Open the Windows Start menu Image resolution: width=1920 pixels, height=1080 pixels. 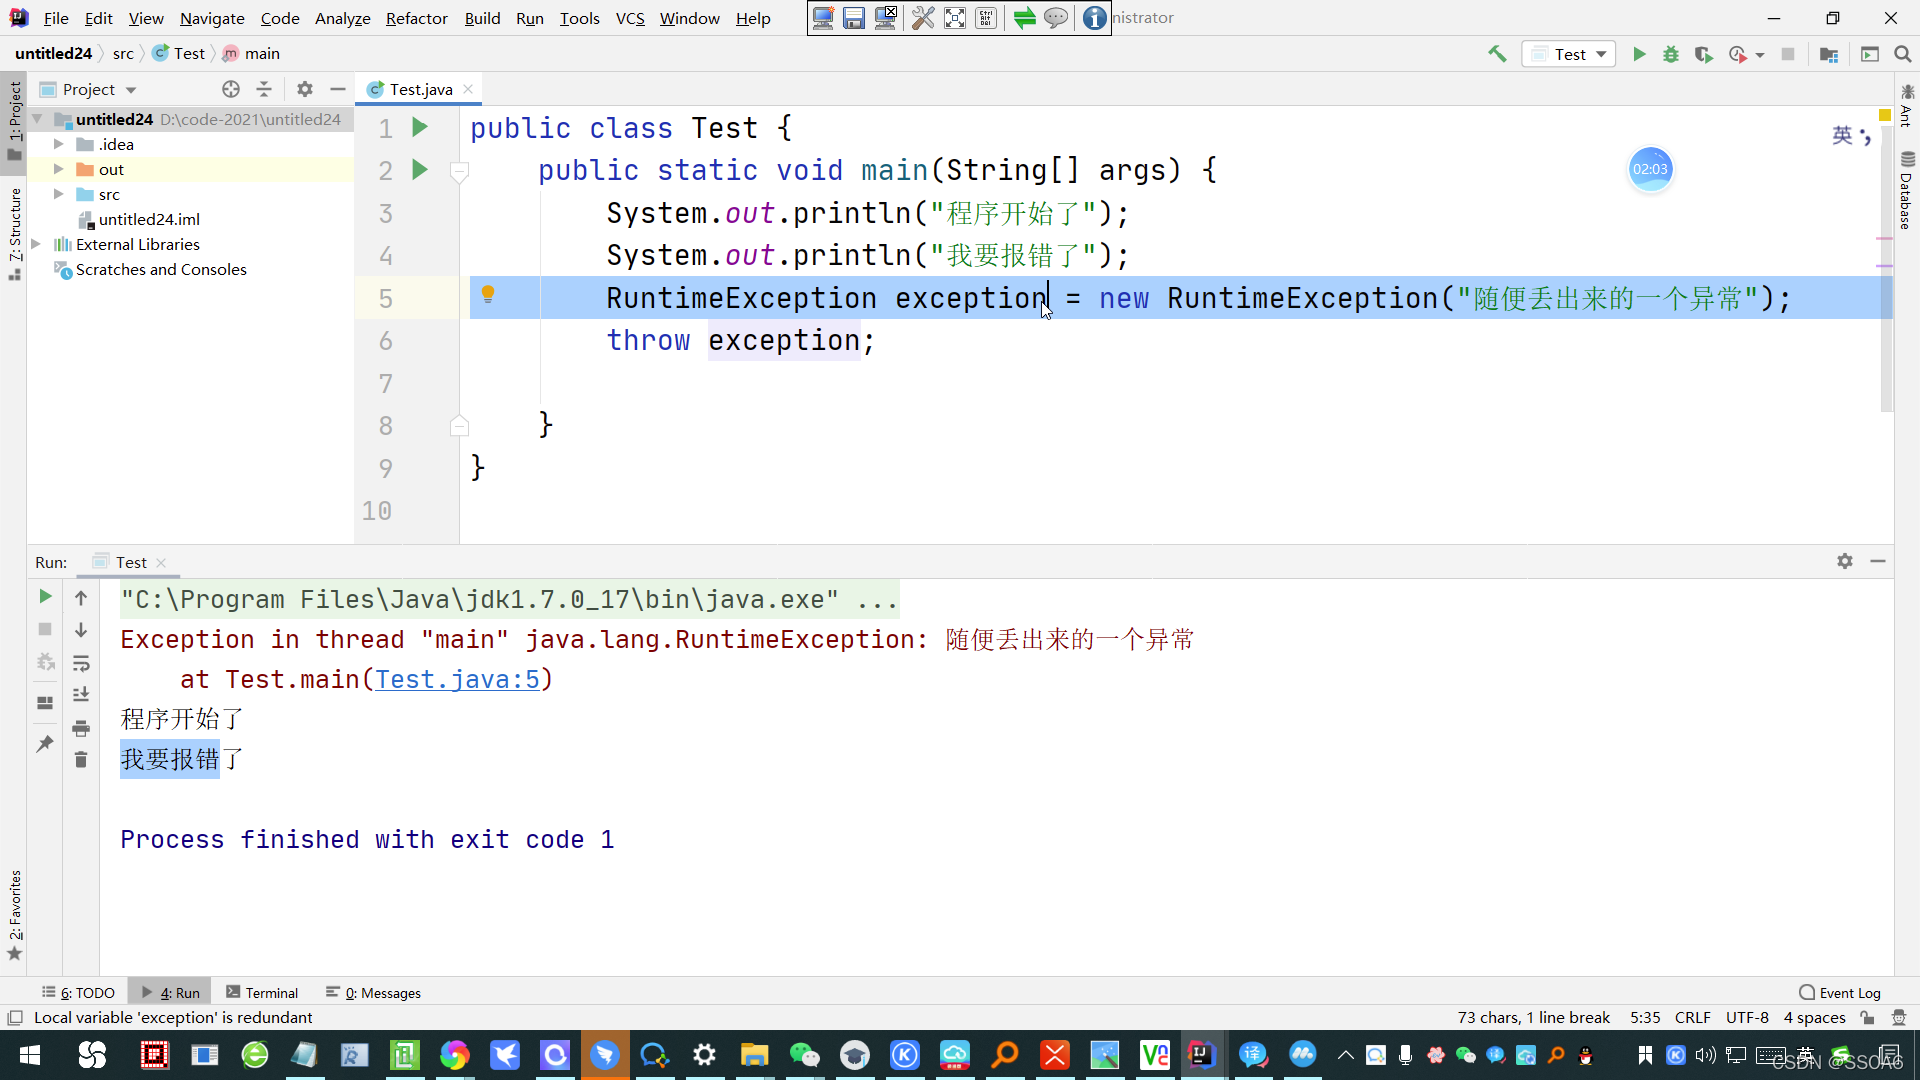29,1055
